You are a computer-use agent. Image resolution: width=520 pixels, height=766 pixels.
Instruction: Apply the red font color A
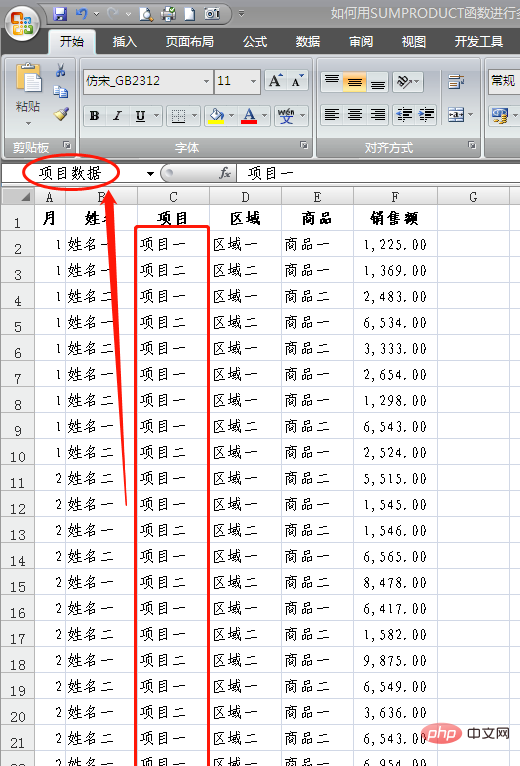[x=249, y=116]
